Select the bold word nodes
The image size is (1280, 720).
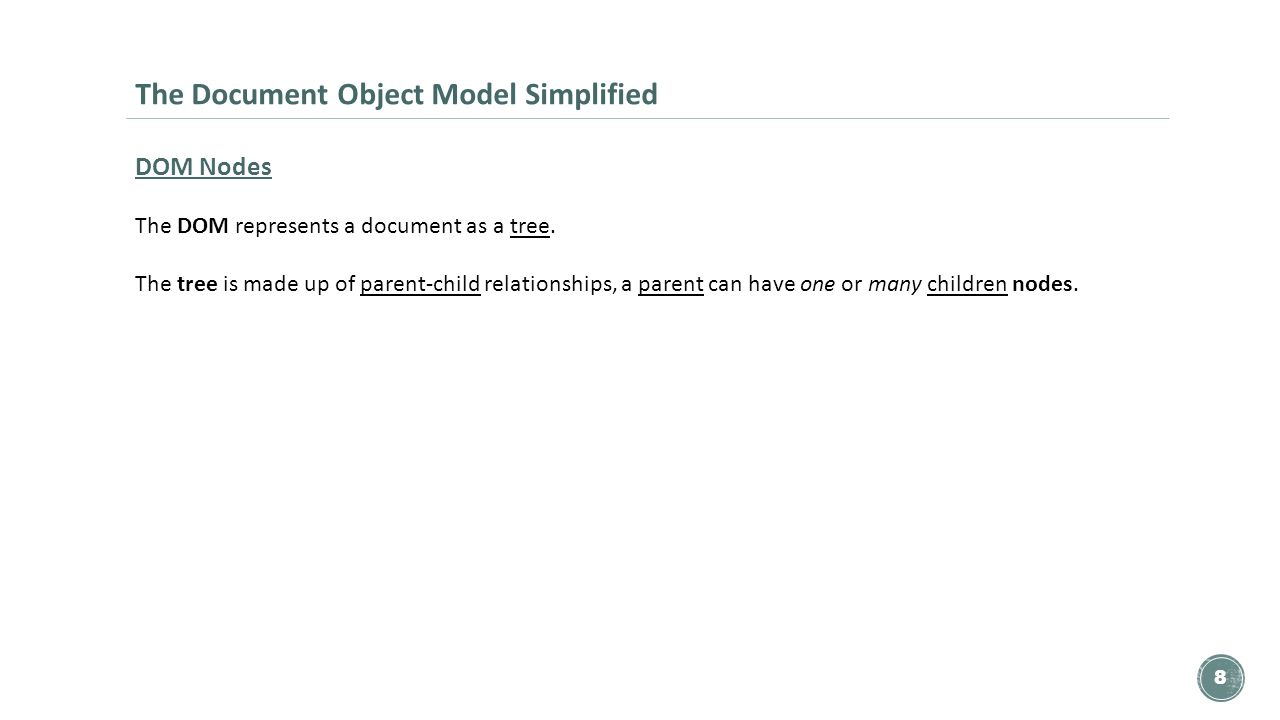[x=1042, y=284]
